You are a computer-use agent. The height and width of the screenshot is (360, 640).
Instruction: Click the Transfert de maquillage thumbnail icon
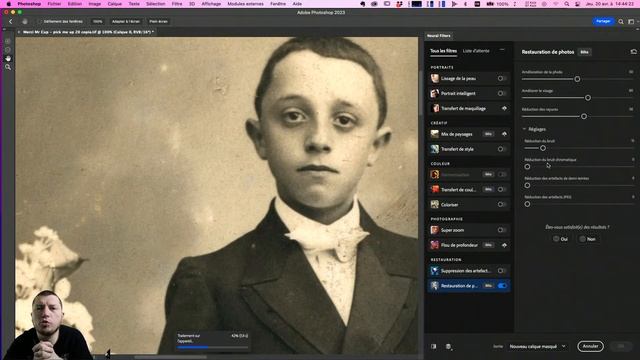pyautogui.click(x=435, y=108)
